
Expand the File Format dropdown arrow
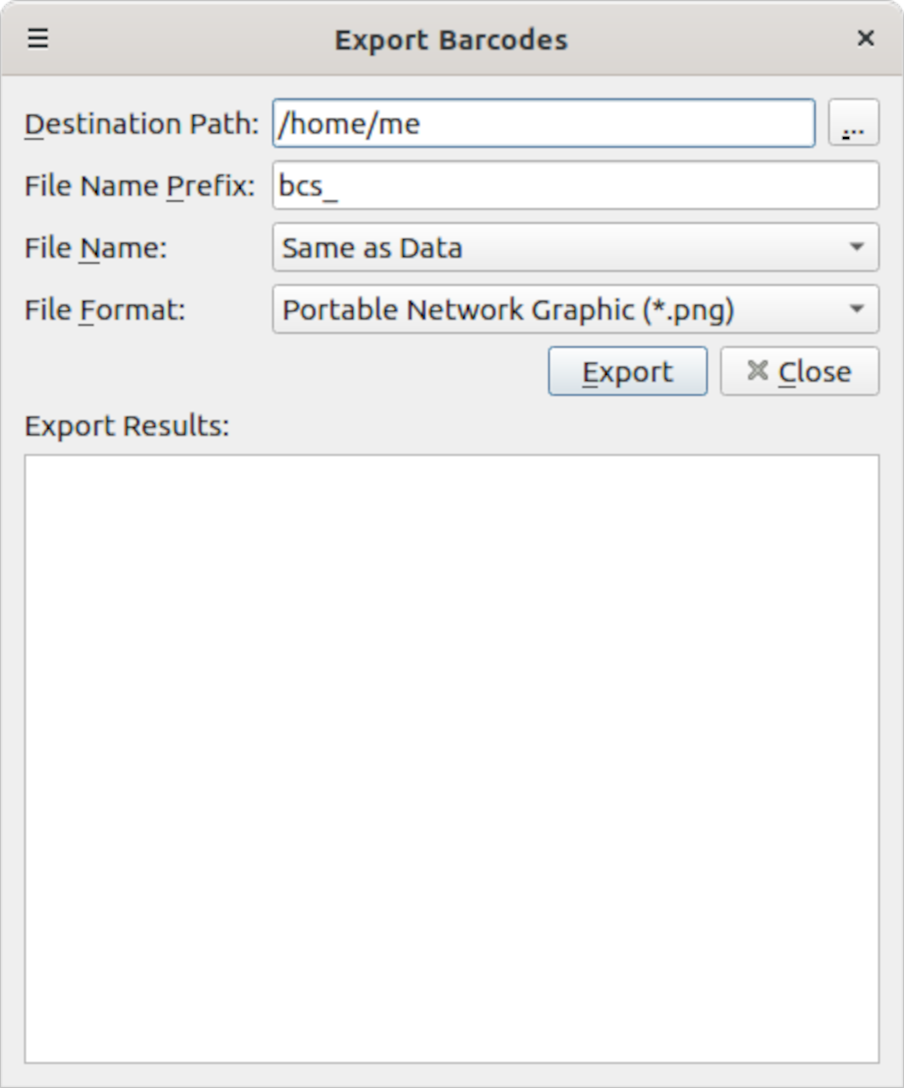856,309
